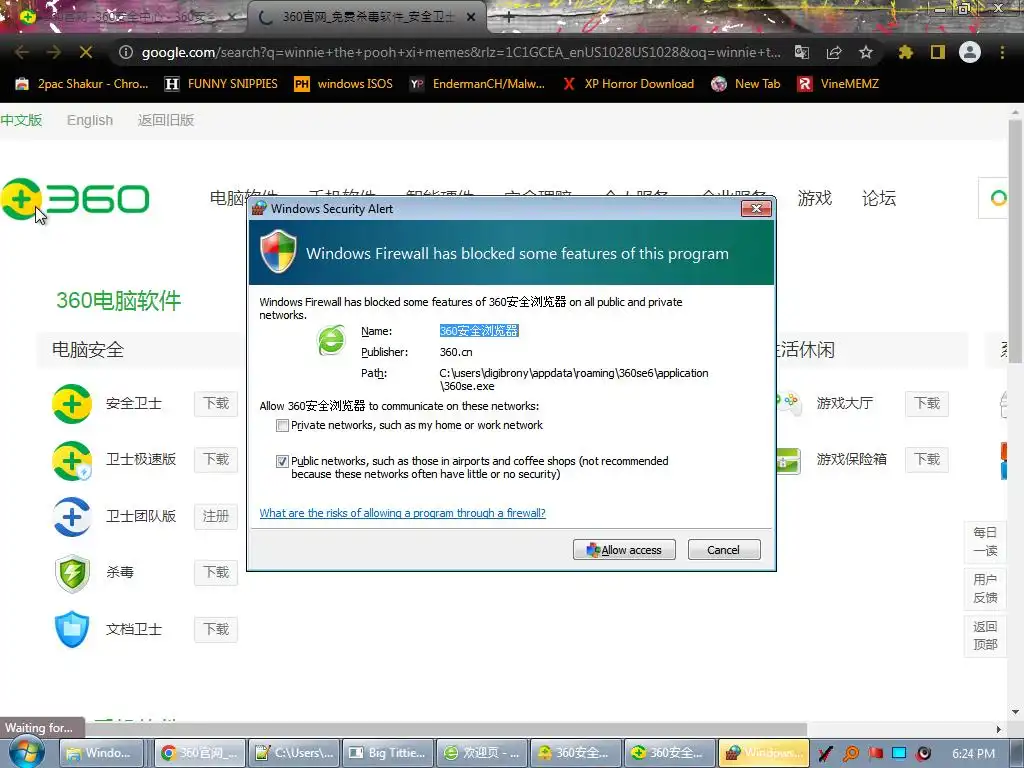Viewport: 1024px width, 768px height.
Task: Open the XP Horror Download bookmark
Action: pos(628,84)
